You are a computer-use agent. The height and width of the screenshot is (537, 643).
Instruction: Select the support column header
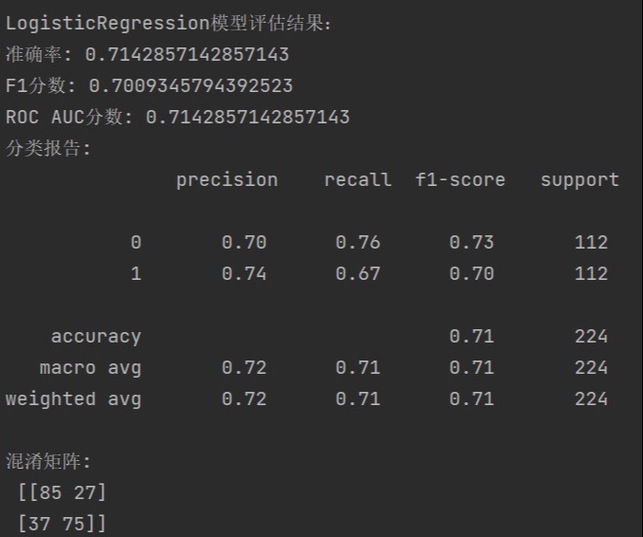pyautogui.click(x=580, y=180)
